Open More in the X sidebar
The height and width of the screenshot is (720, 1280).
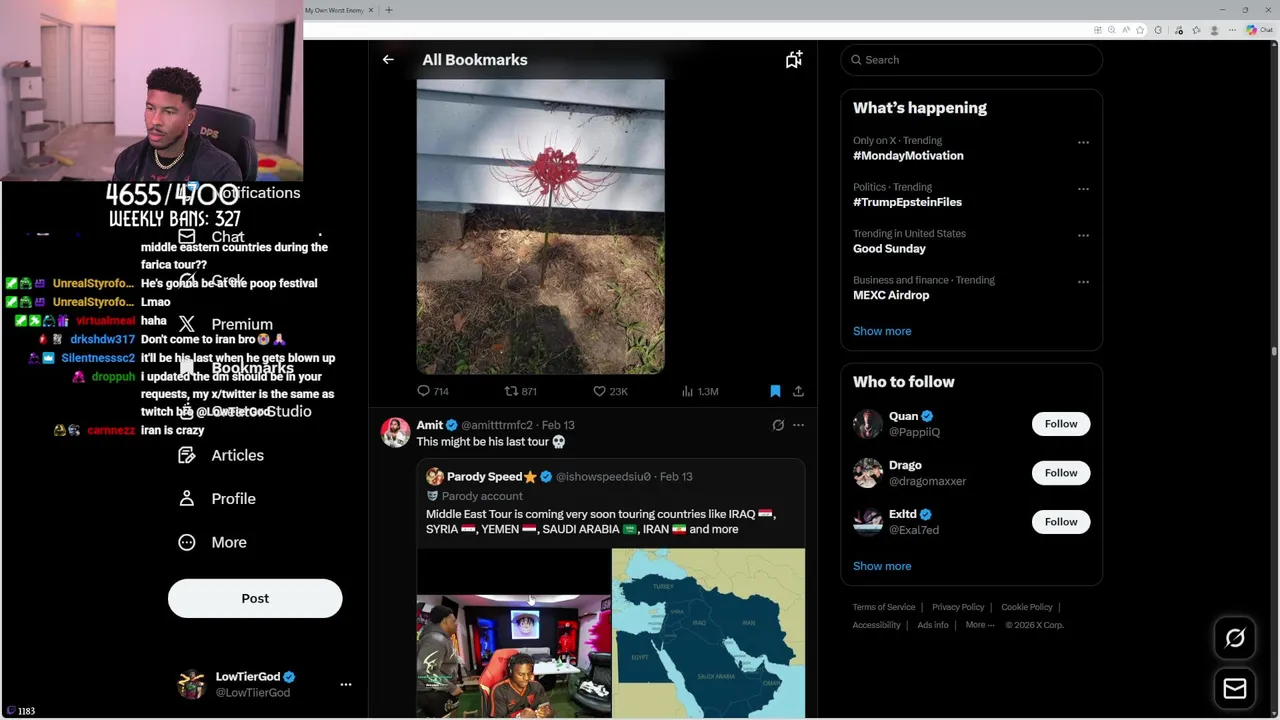pyautogui.click(x=212, y=542)
